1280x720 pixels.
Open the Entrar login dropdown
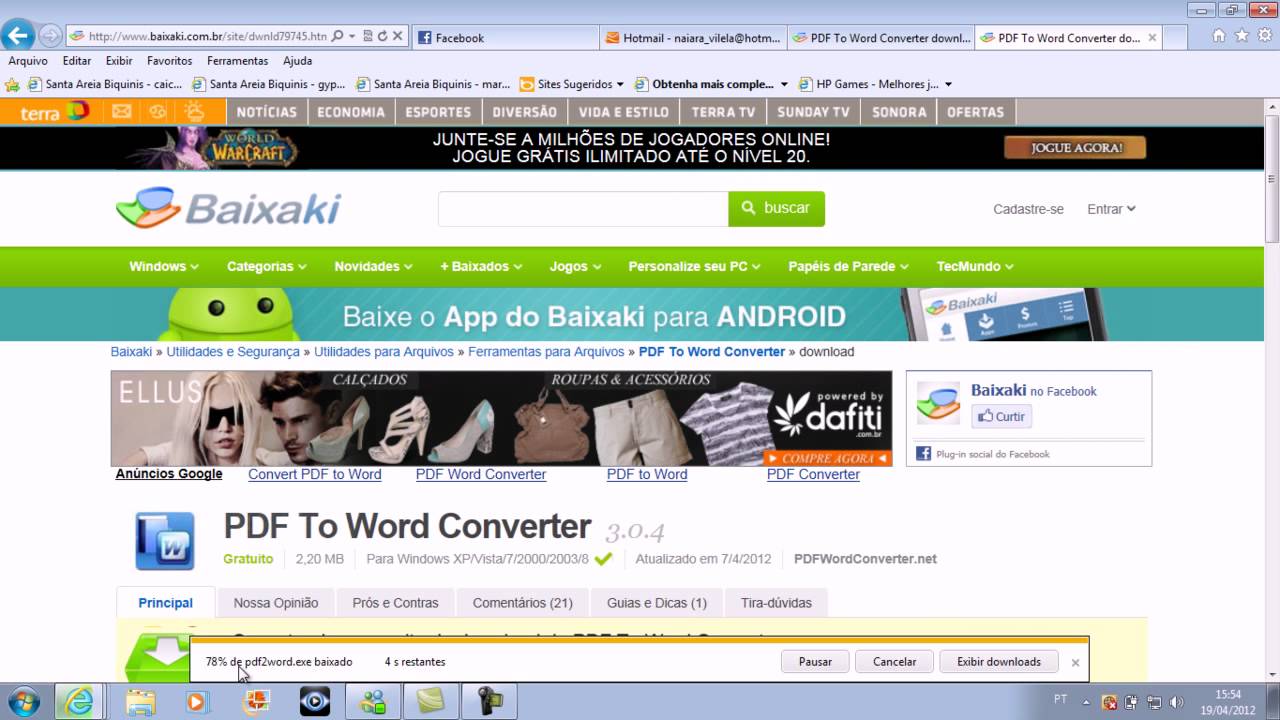(x=1111, y=209)
